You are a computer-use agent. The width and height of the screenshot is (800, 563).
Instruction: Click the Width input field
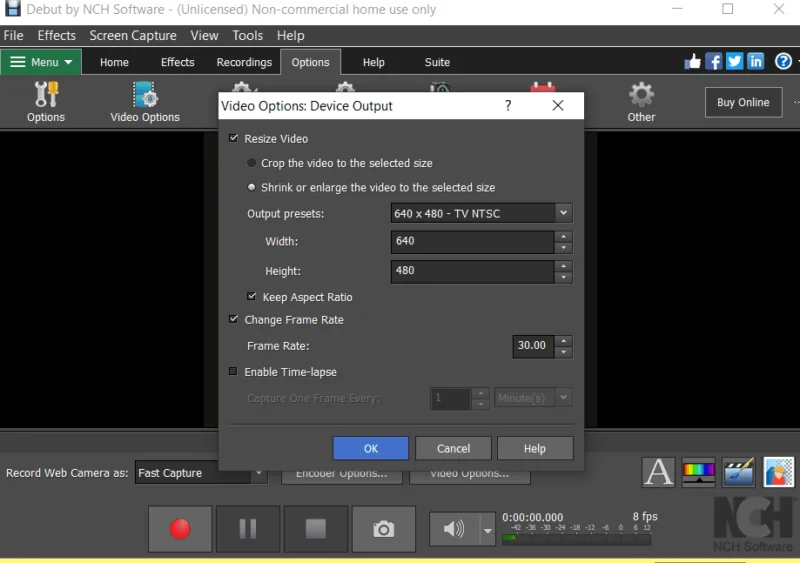(x=472, y=241)
